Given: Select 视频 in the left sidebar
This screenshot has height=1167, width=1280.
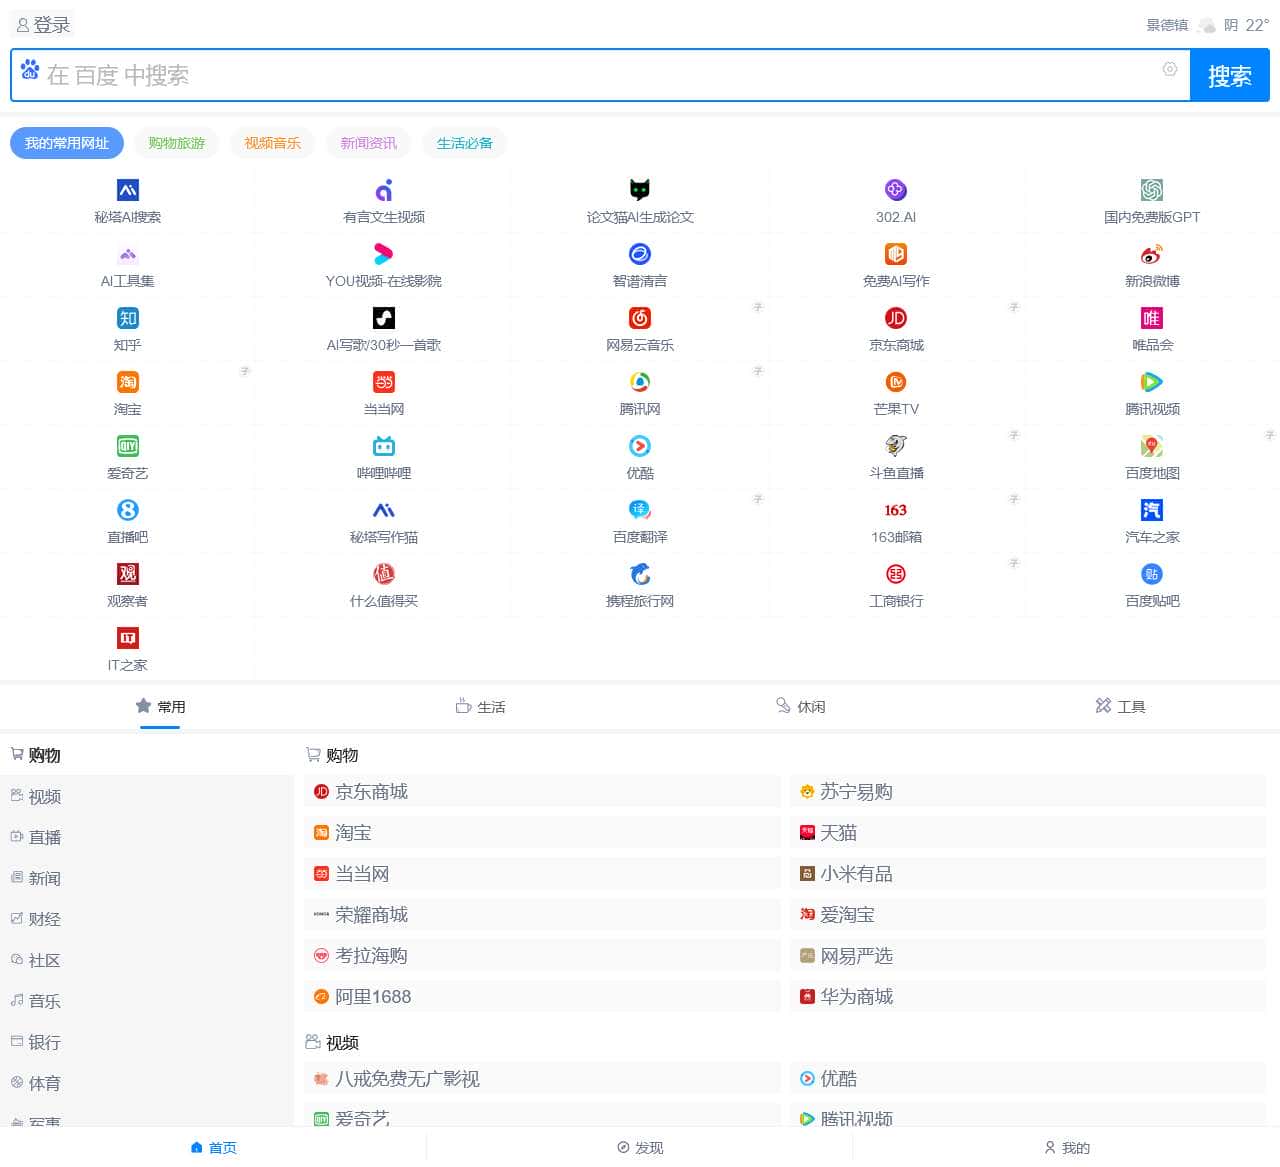Looking at the screenshot, I should (x=147, y=797).
